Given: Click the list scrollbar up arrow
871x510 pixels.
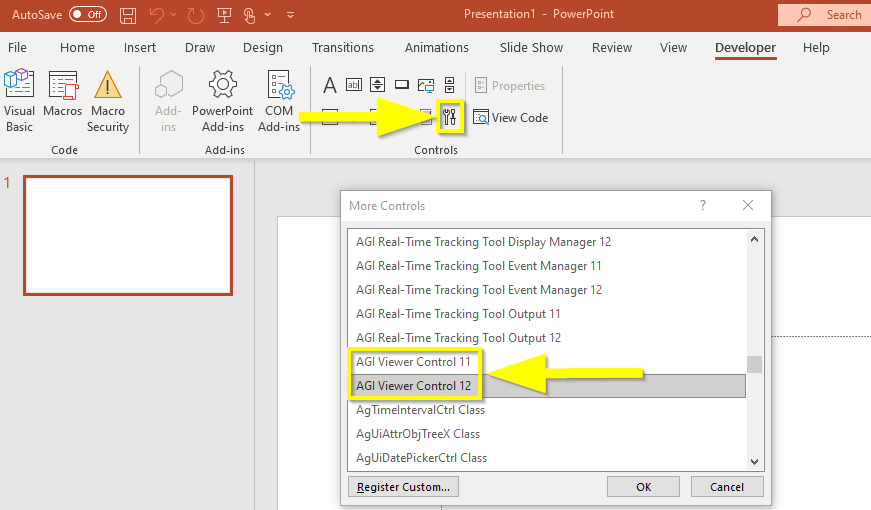Looking at the screenshot, I should coord(754,239).
